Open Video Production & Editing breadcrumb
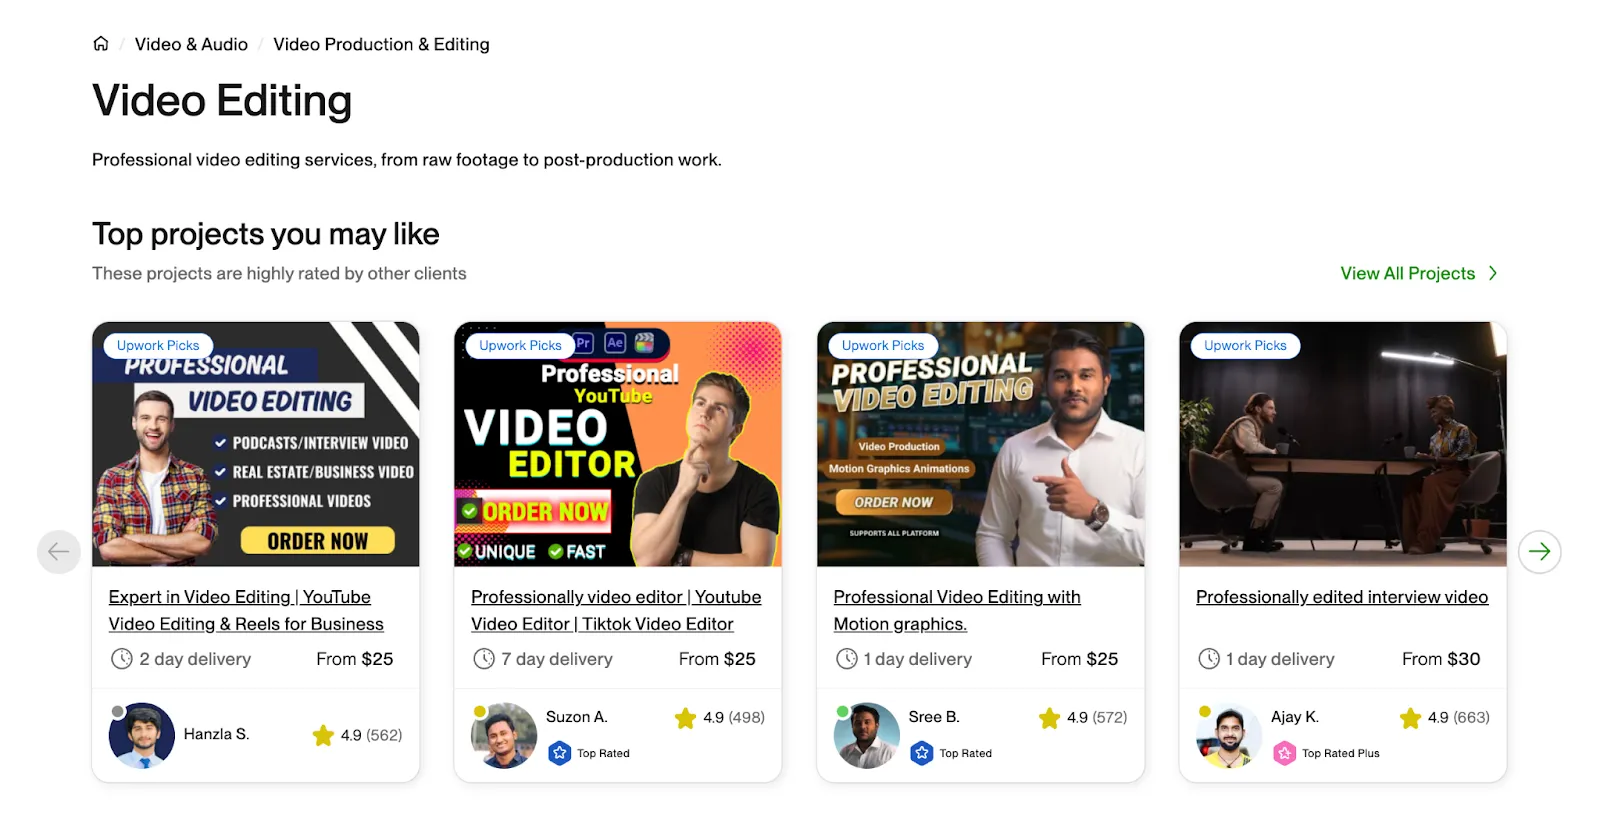The width and height of the screenshot is (1600, 822). (x=381, y=44)
